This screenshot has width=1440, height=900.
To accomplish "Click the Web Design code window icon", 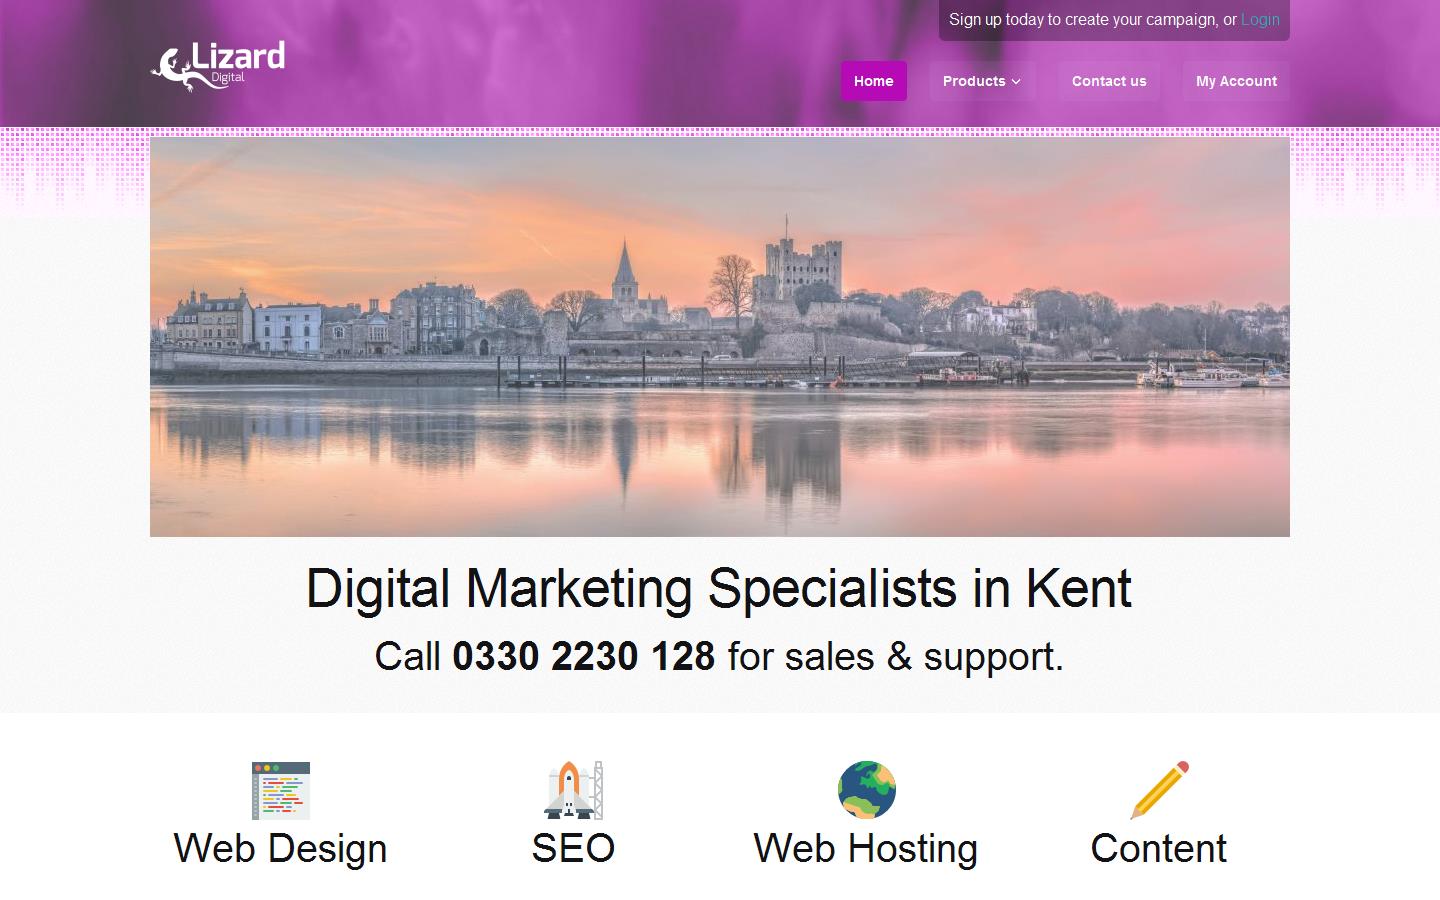I will (x=280, y=790).
